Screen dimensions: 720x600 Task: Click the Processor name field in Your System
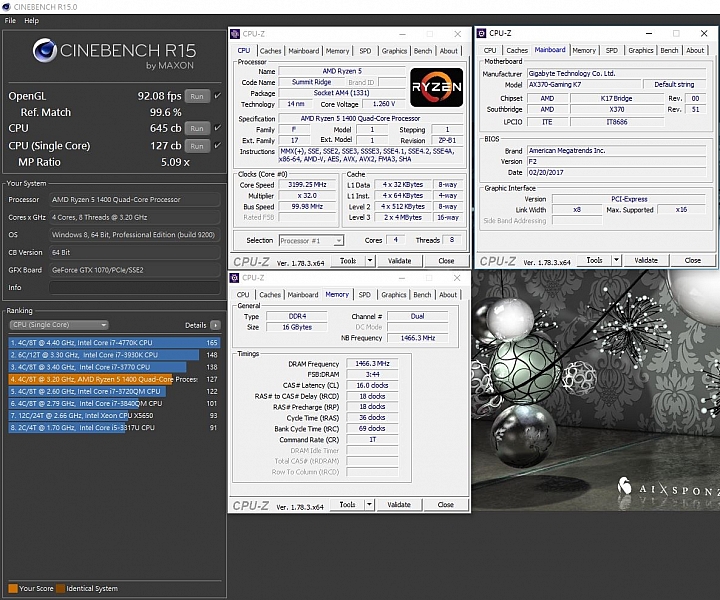[x=135, y=200]
